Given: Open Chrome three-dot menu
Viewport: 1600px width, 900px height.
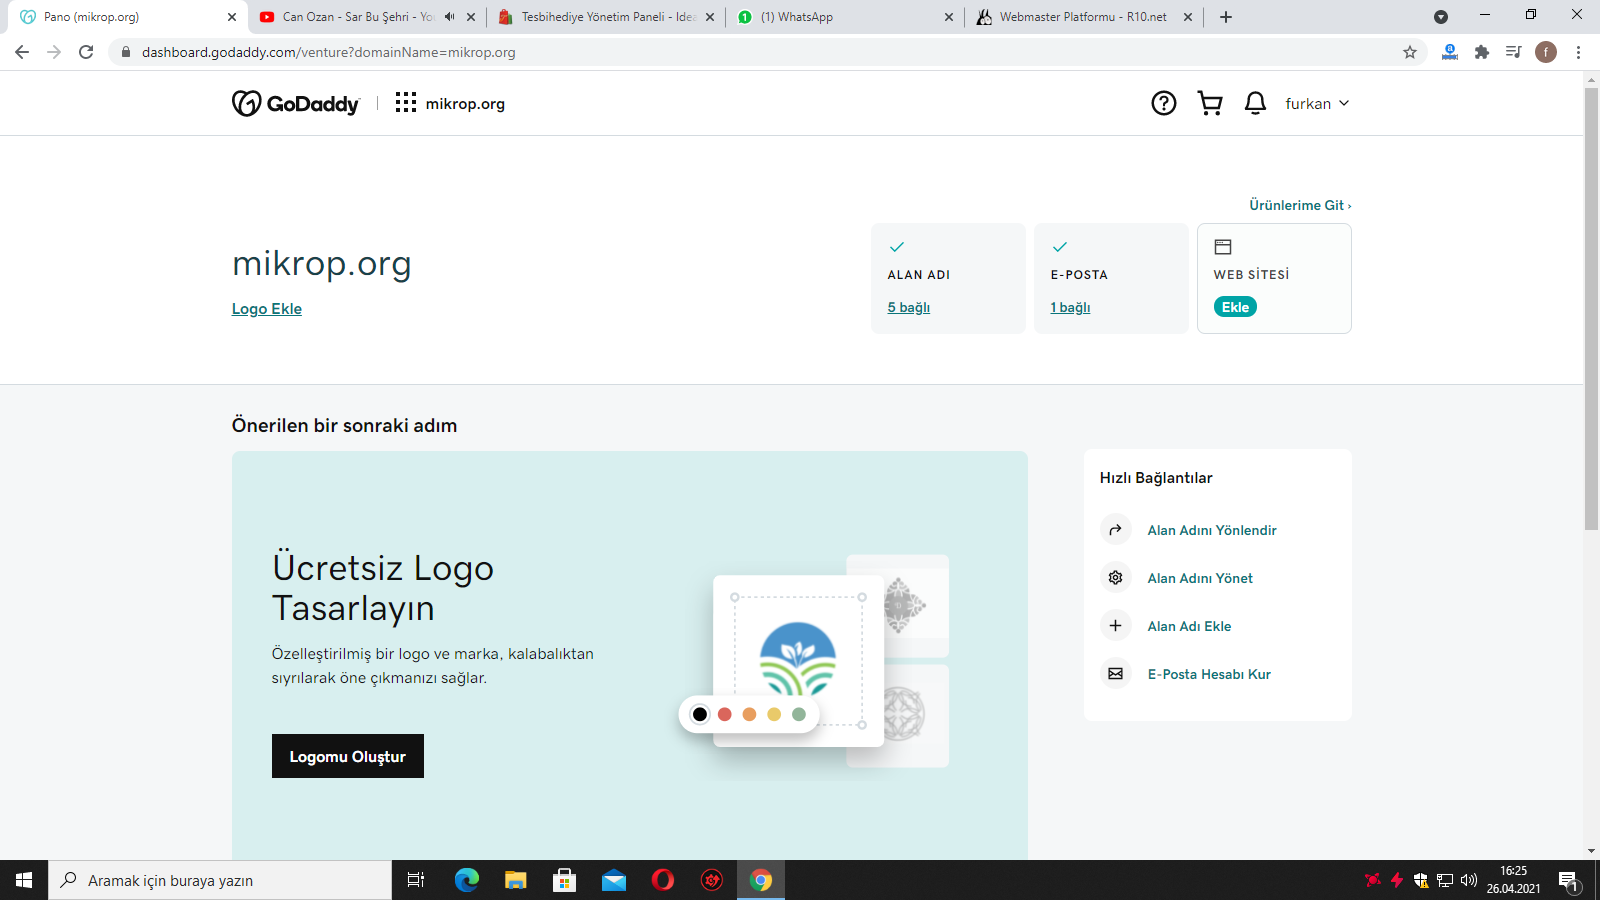Looking at the screenshot, I should pyautogui.click(x=1578, y=52).
